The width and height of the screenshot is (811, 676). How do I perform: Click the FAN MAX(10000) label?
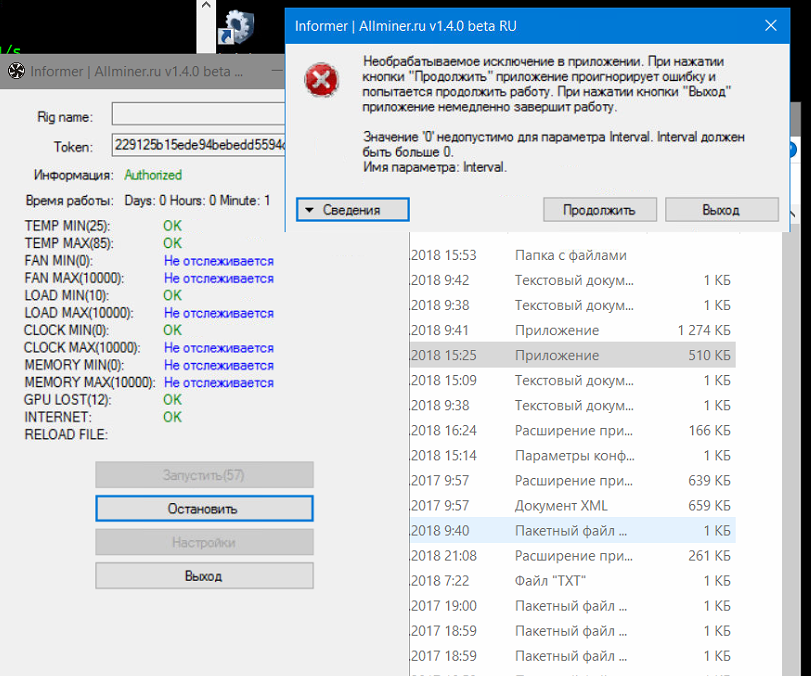(74, 278)
